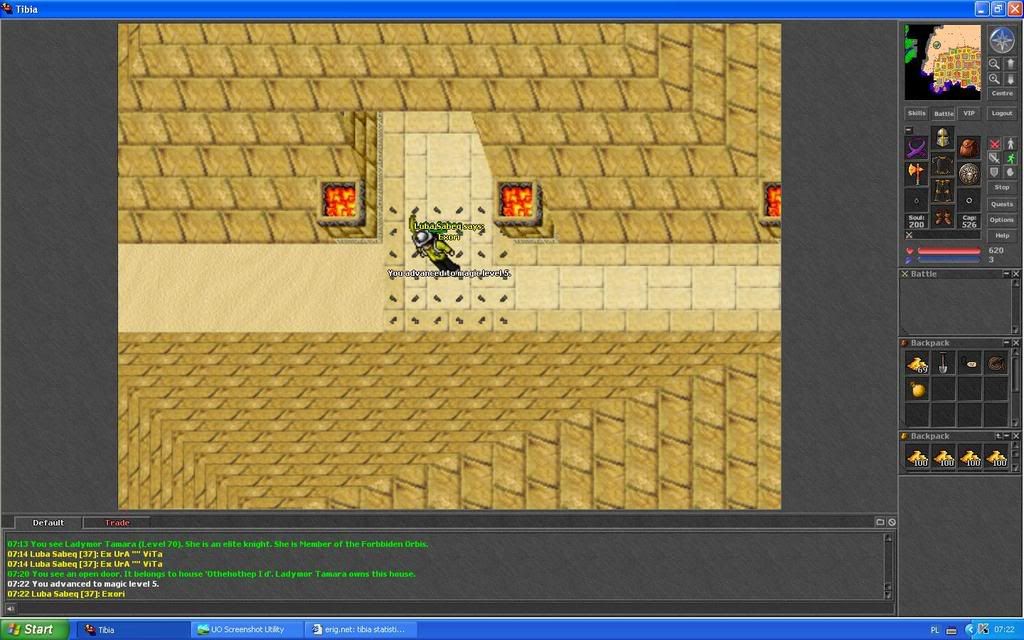Zoom out the minimap with upper magnifier
The image size is (1024, 640).
tap(994, 64)
